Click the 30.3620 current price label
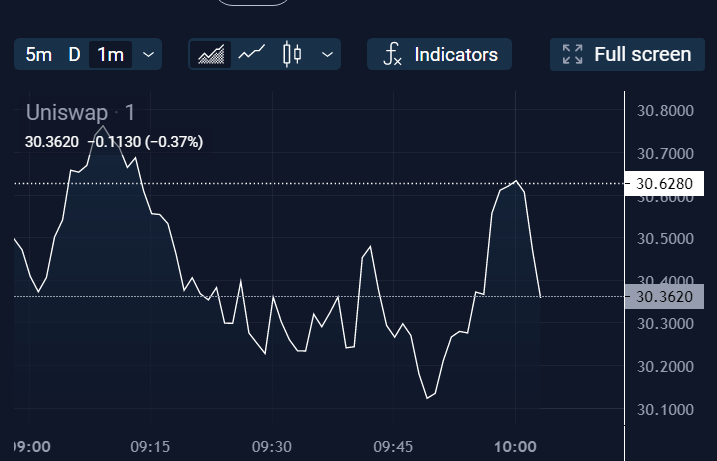 pos(664,296)
